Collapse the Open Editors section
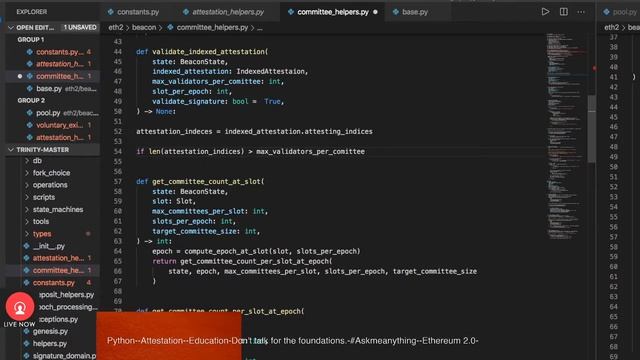The image size is (640, 360). tap(11, 28)
